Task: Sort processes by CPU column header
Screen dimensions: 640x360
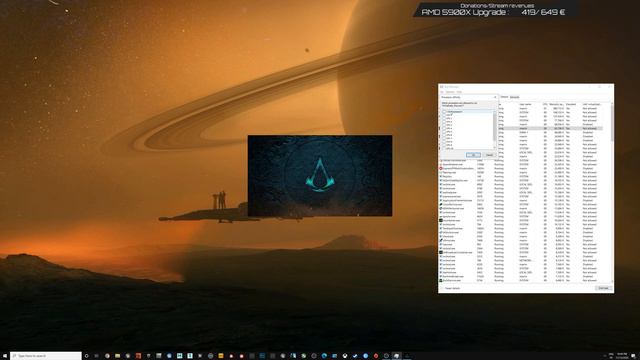Action: point(545,104)
